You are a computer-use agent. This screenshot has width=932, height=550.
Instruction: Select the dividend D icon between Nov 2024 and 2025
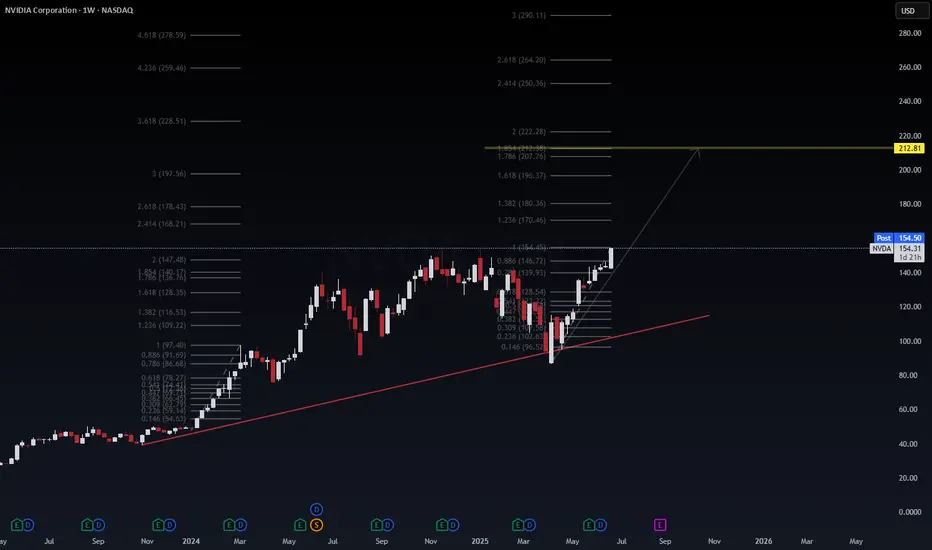(x=453, y=525)
